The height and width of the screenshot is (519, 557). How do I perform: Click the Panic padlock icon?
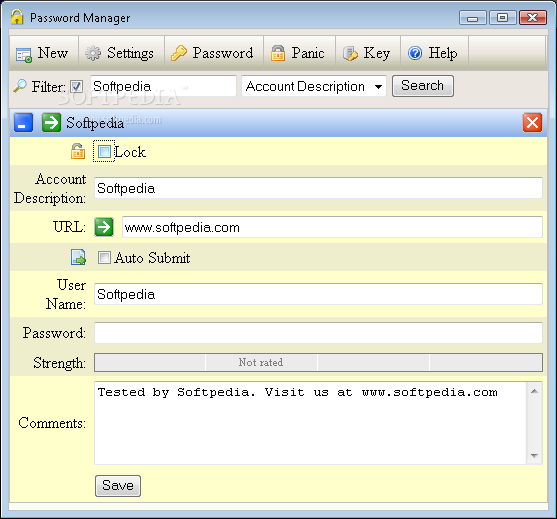point(278,53)
